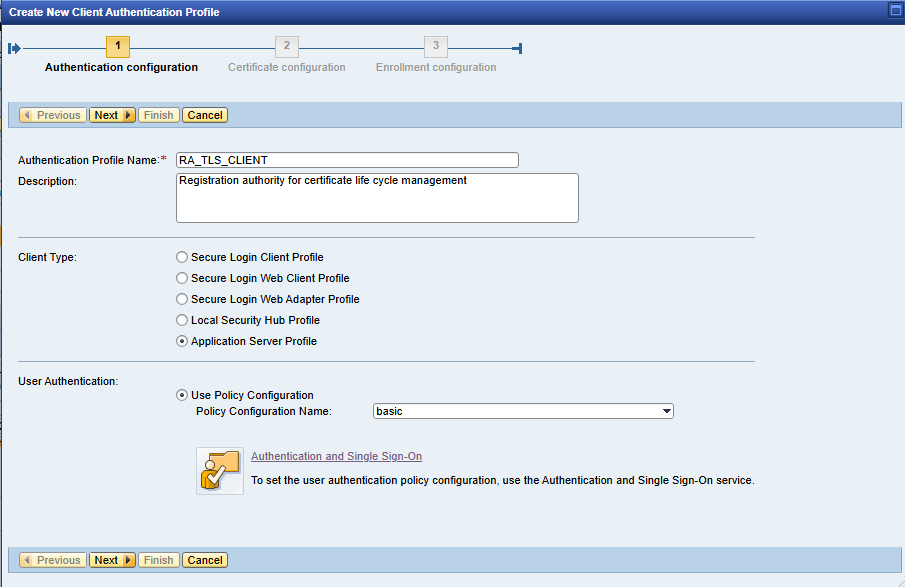Select Local Security Hub Profile radio button

(182, 320)
